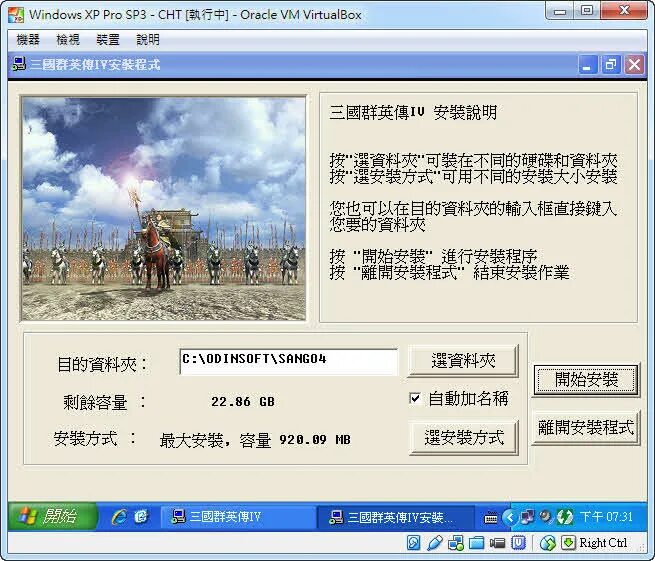Click the keyboard language bar icon
Image resolution: width=655 pixels, height=561 pixels.
[x=490, y=518]
